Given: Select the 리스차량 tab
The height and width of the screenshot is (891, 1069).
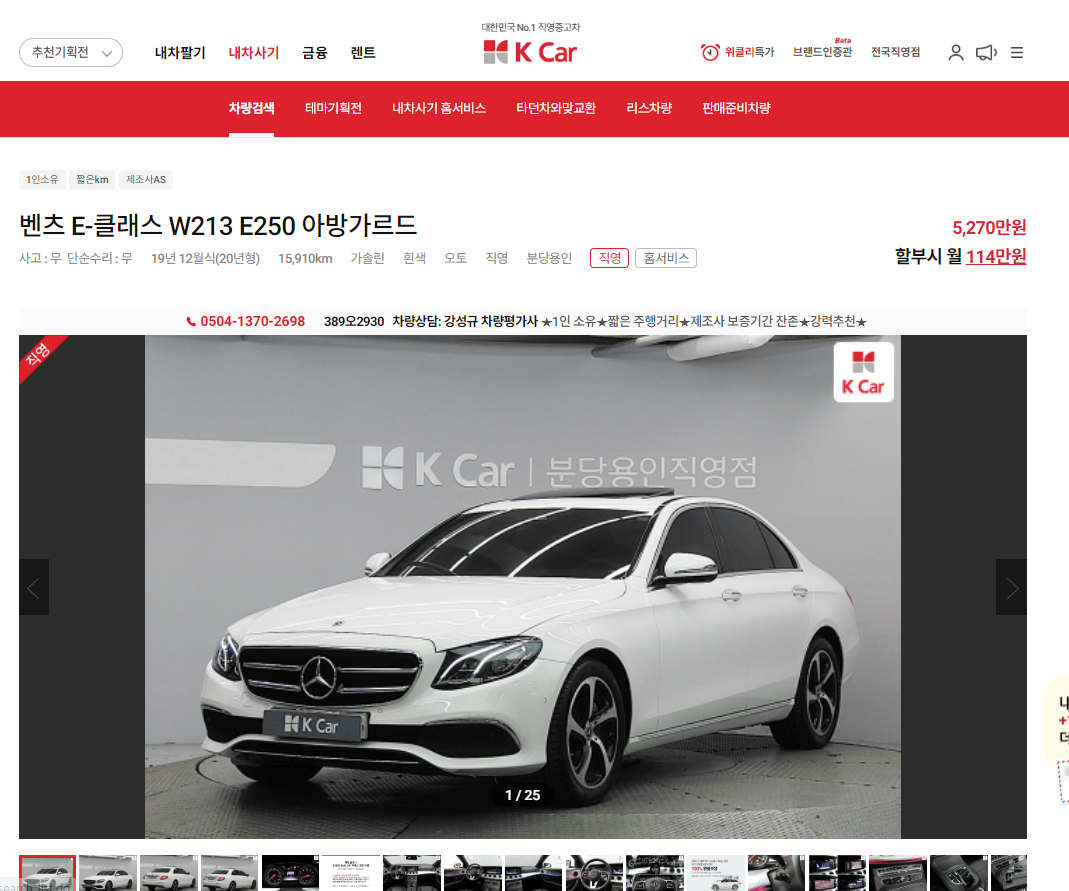Looking at the screenshot, I should [649, 108].
